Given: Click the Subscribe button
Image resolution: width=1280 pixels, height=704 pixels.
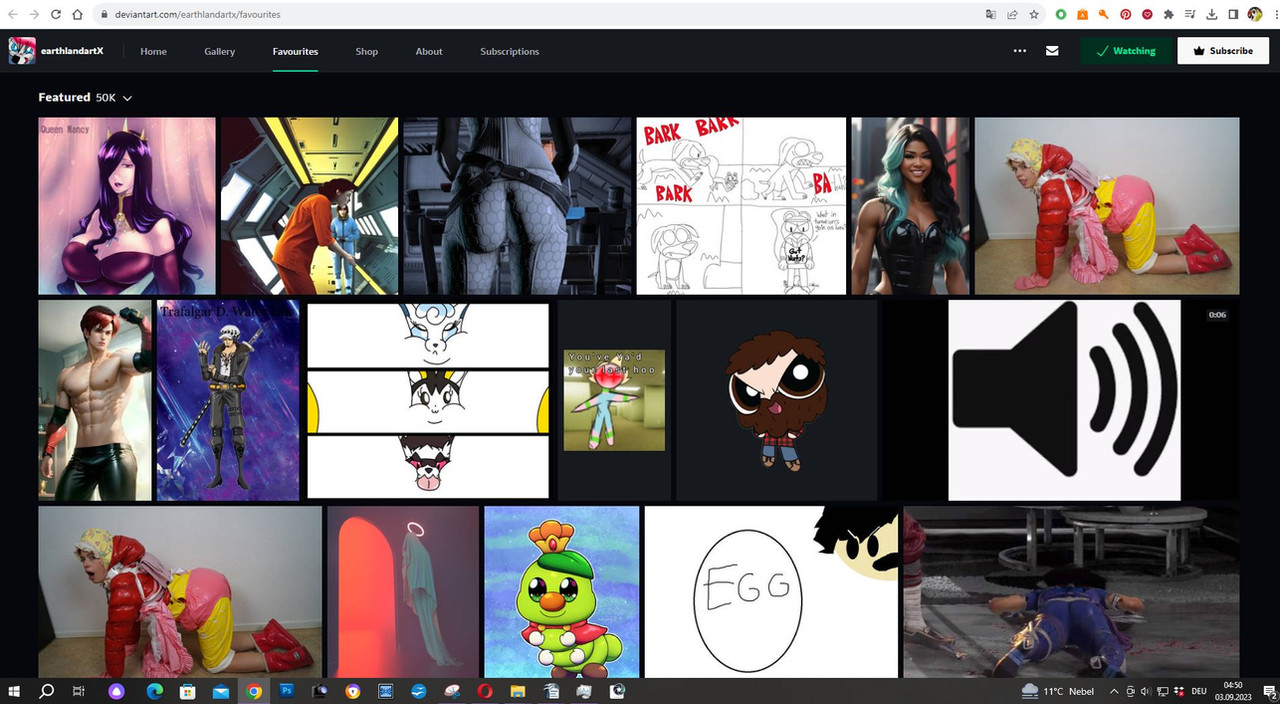Looking at the screenshot, I should tap(1223, 51).
